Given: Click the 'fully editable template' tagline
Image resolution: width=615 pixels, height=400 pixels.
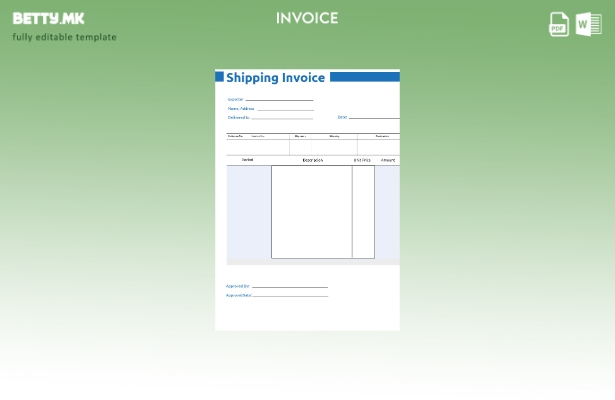Looking at the screenshot, I should 64,37.
